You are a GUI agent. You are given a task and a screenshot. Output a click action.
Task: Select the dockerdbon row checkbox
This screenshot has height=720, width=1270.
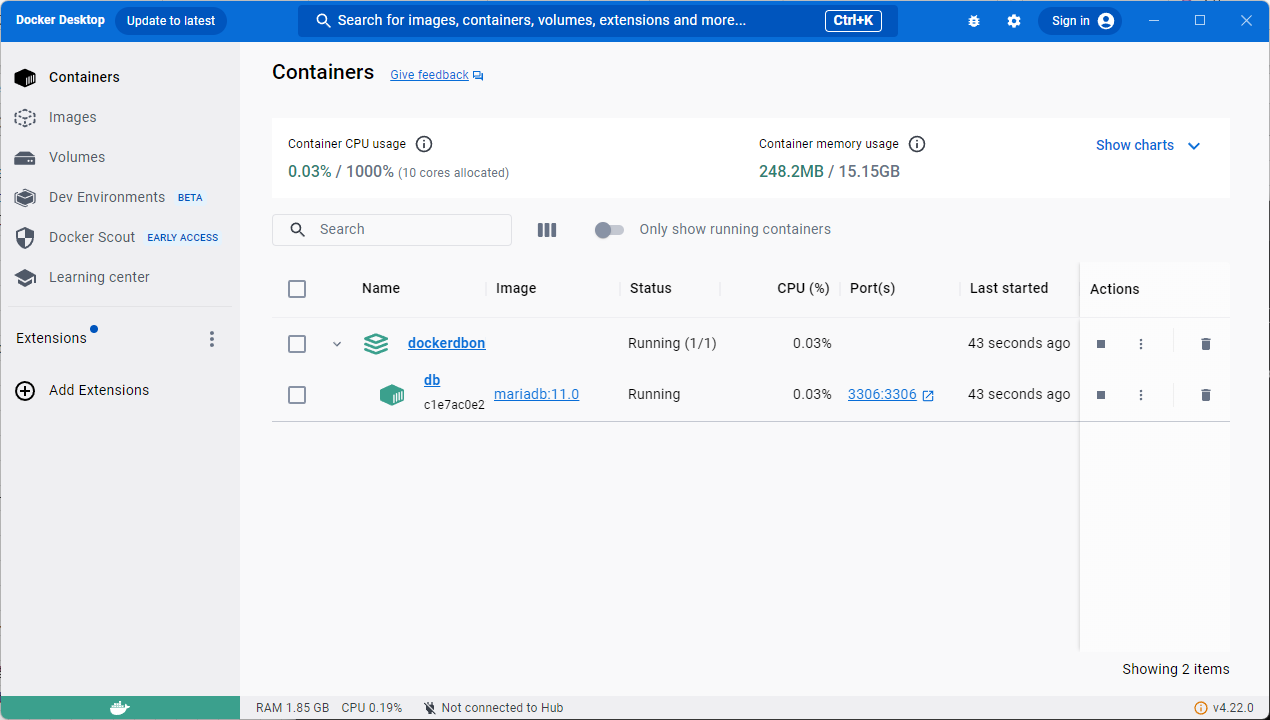(x=297, y=344)
